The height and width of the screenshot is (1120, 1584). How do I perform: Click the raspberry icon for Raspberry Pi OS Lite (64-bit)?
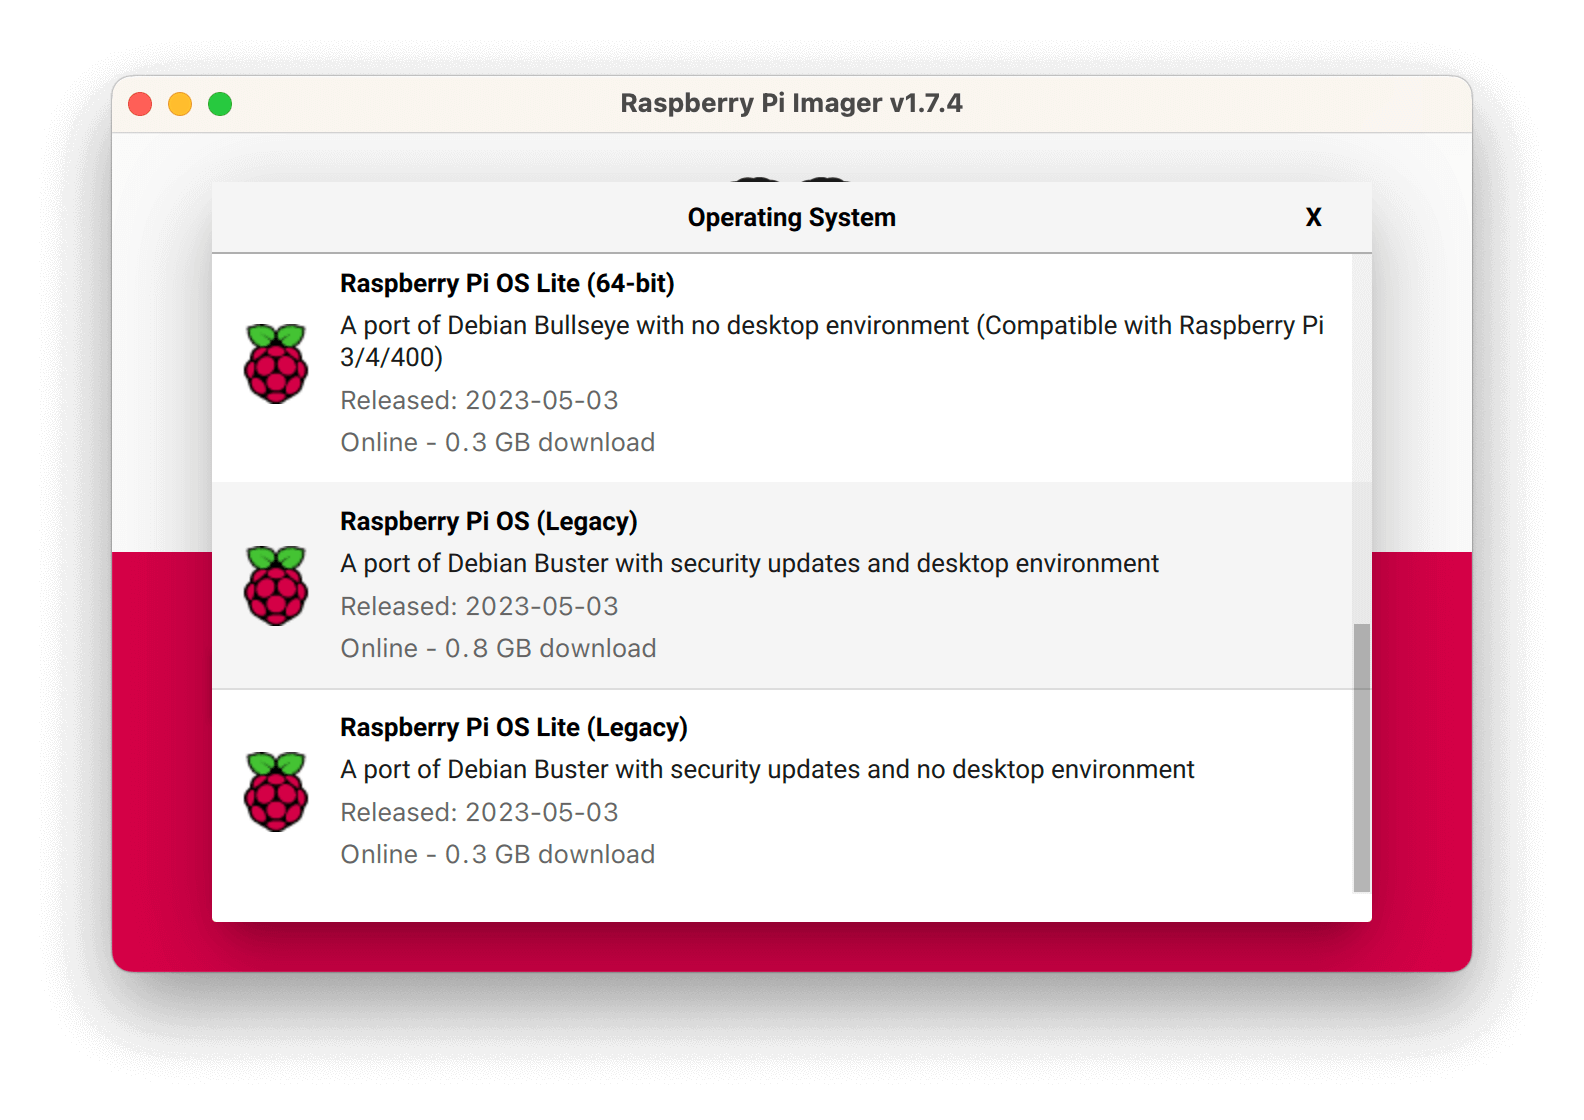(276, 364)
